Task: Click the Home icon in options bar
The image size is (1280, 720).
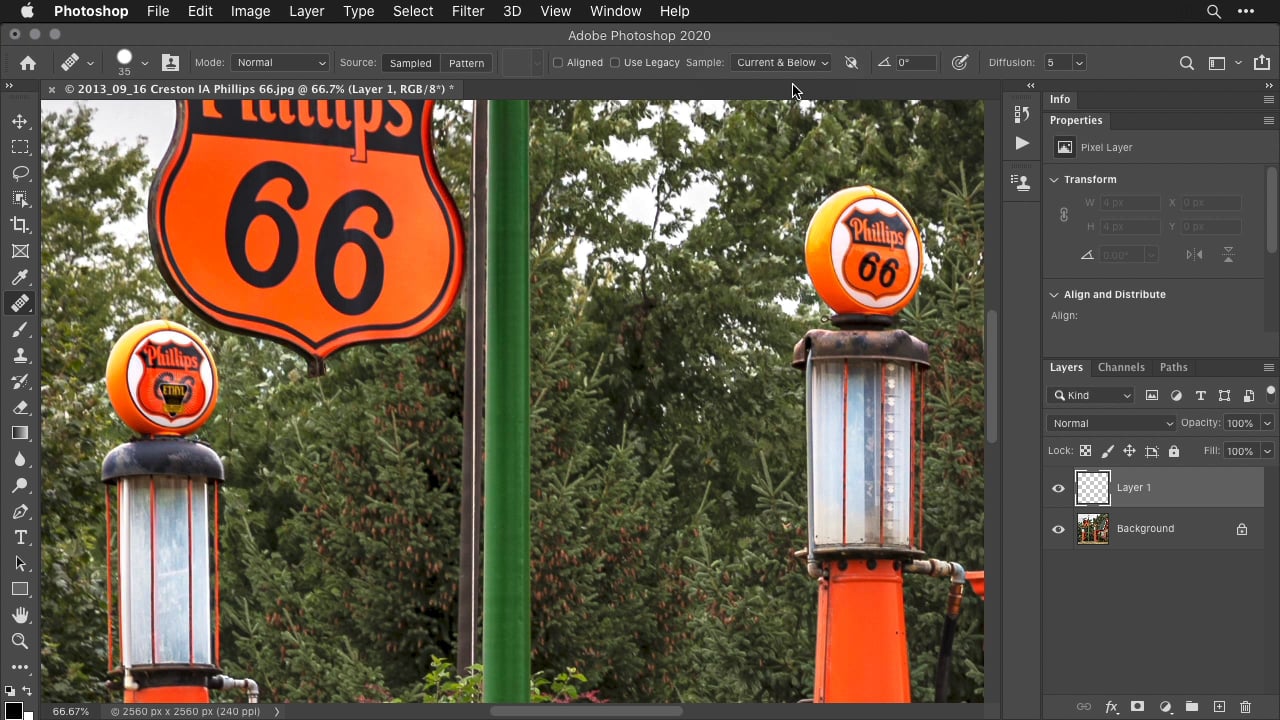Action: click(28, 62)
